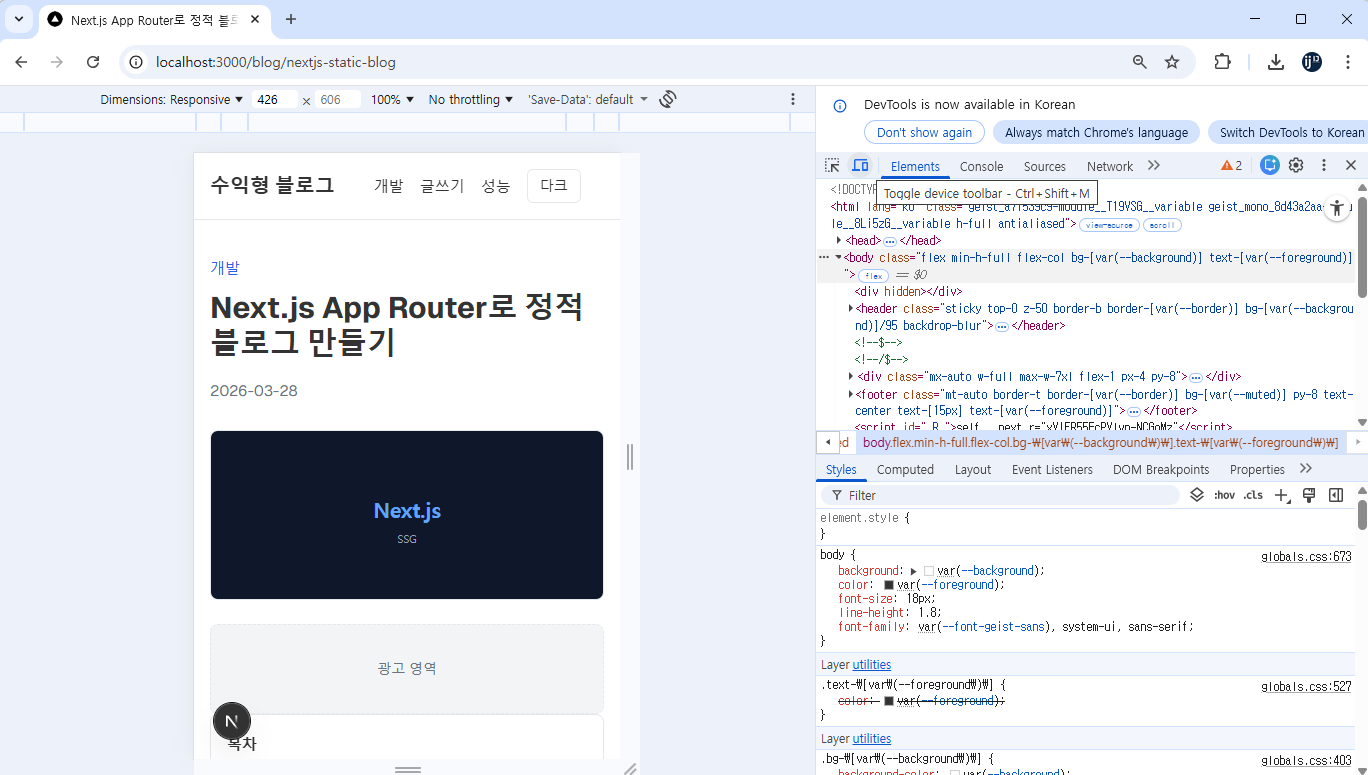Click the warnings indicator showing 2 issues
Viewport: 1368px width, 775px height.
tap(1229, 165)
